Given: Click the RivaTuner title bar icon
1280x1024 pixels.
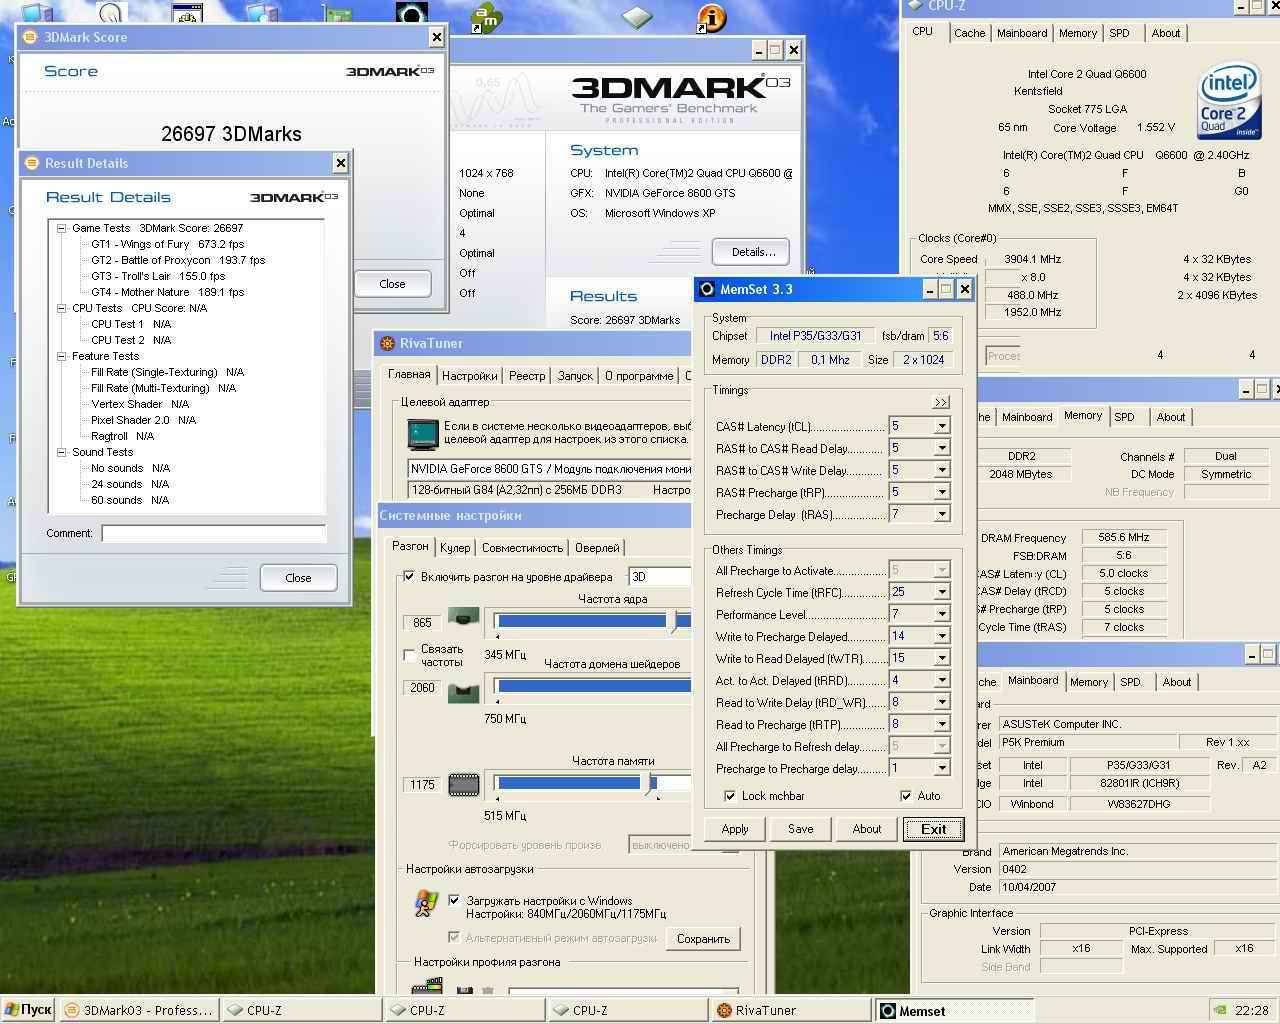Looking at the screenshot, I should pos(387,343).
